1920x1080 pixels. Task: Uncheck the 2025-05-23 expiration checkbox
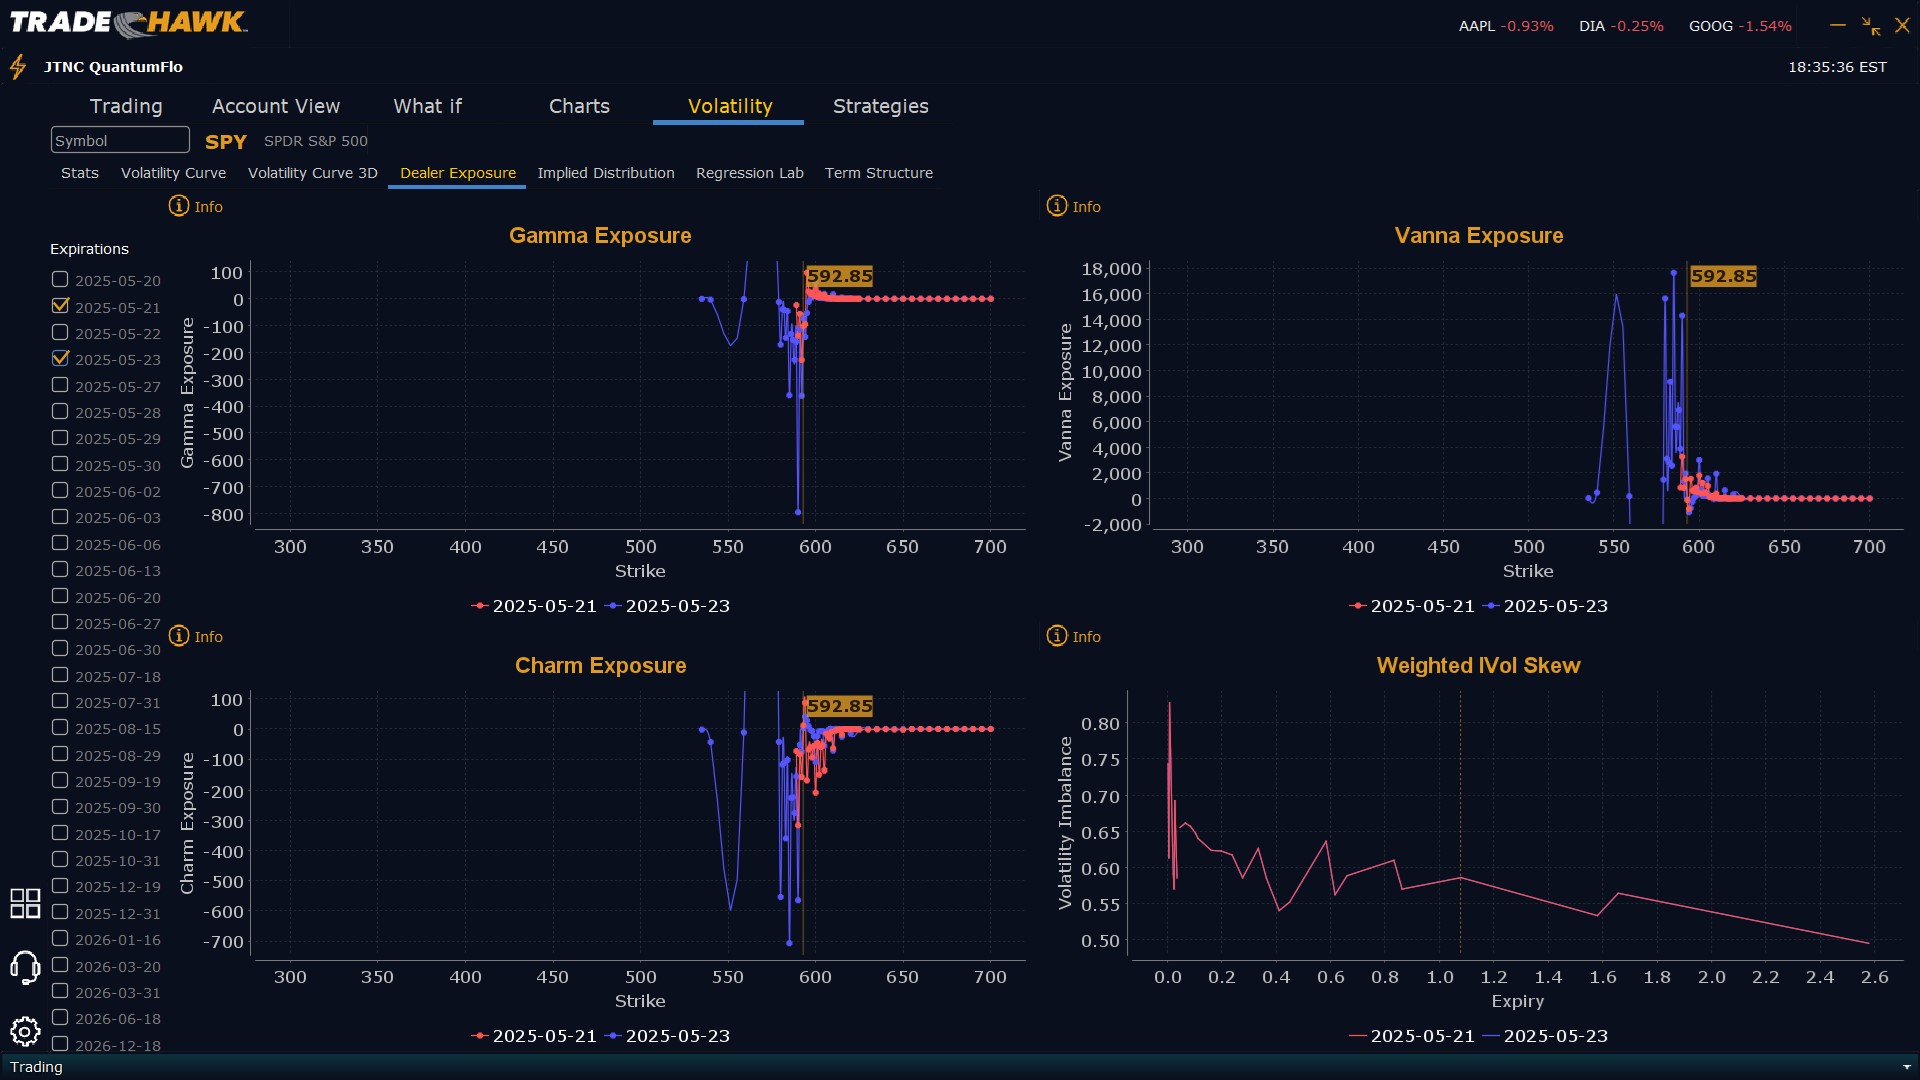(x=60, y=358)
